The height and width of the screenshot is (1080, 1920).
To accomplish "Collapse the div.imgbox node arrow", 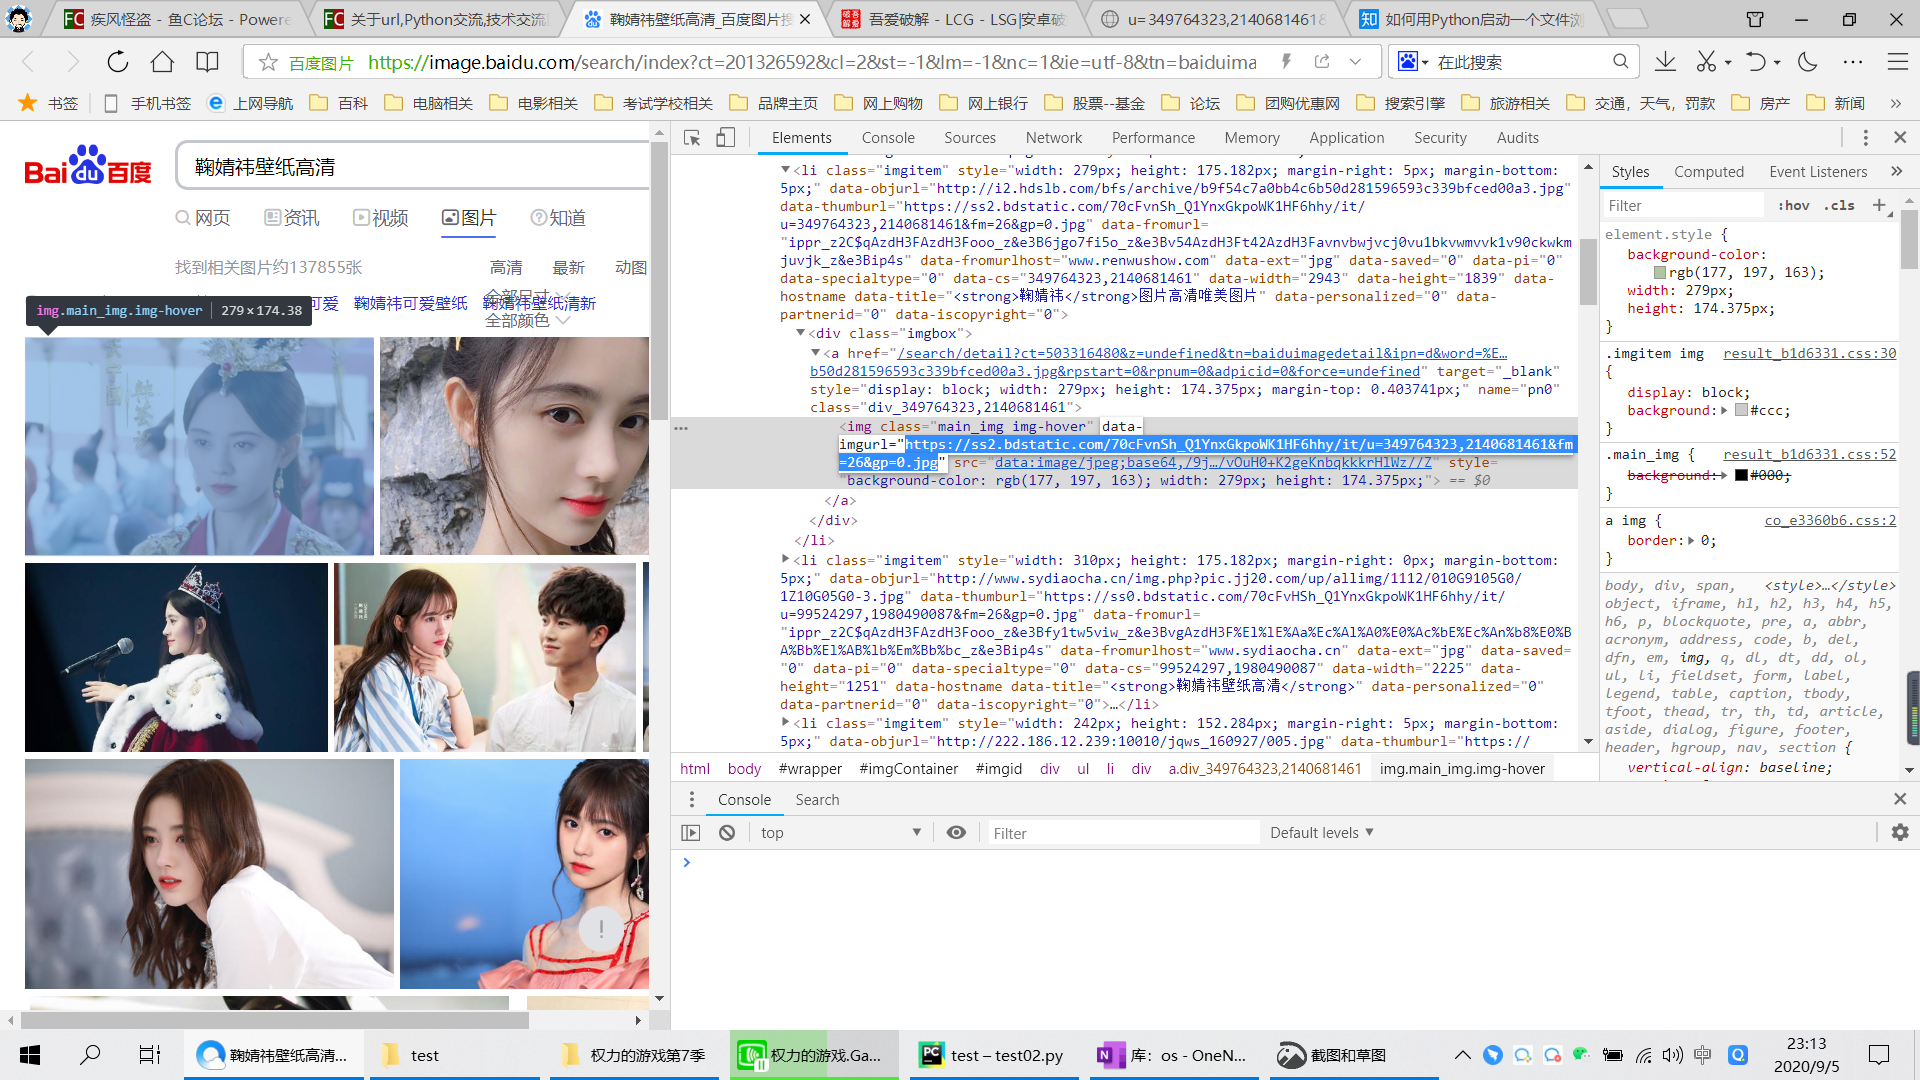I will point(800,333).
